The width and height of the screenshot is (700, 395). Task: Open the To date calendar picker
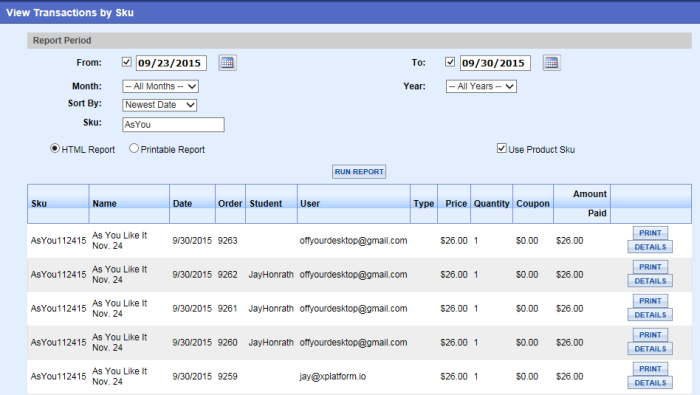tap(552, 62)
